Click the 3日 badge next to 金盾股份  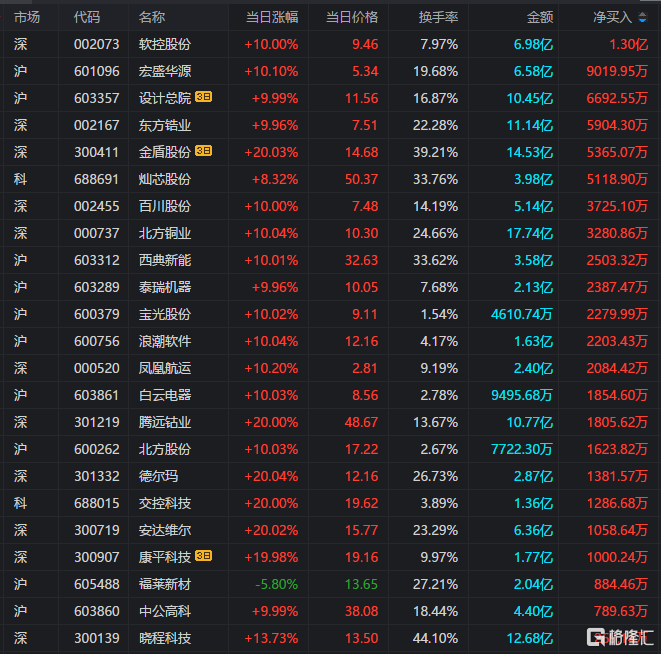click(x=203, y=151)
